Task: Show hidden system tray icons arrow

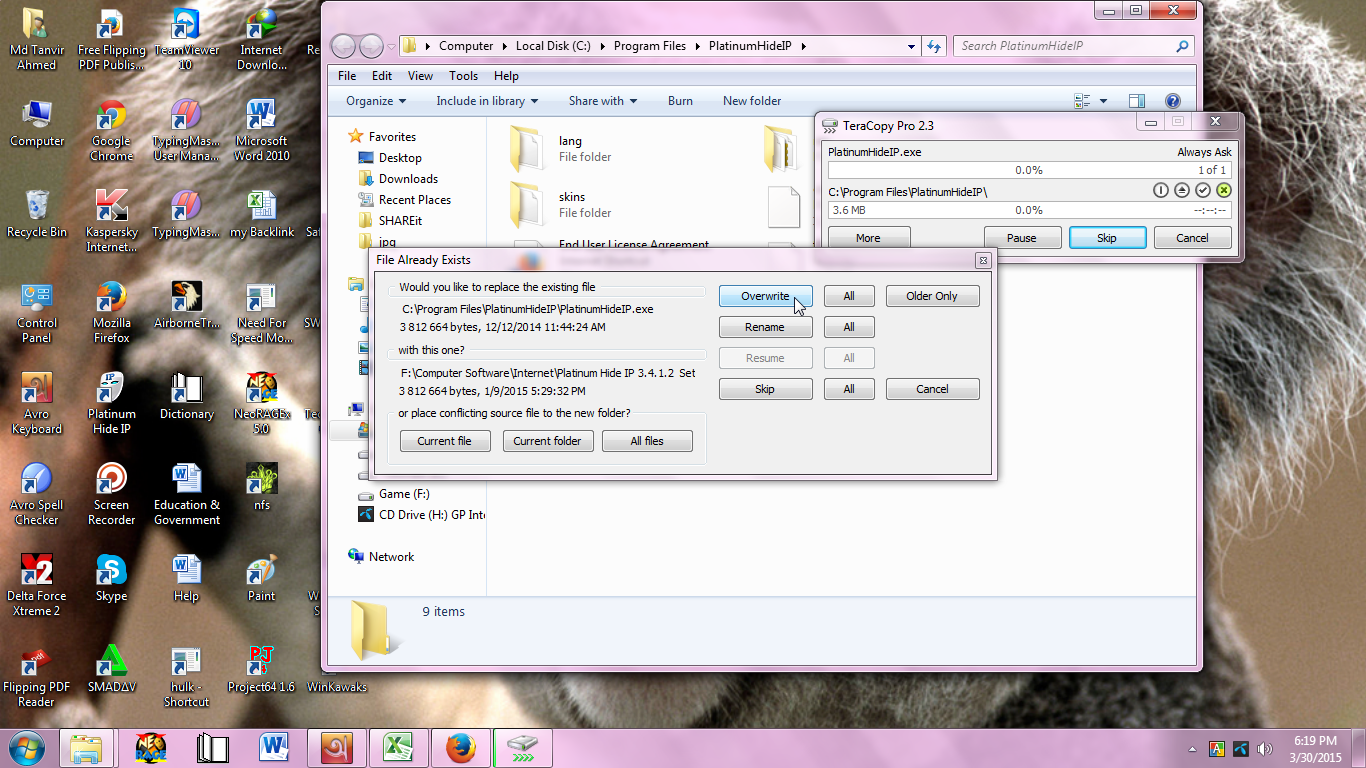Action: click(1192, 749)
